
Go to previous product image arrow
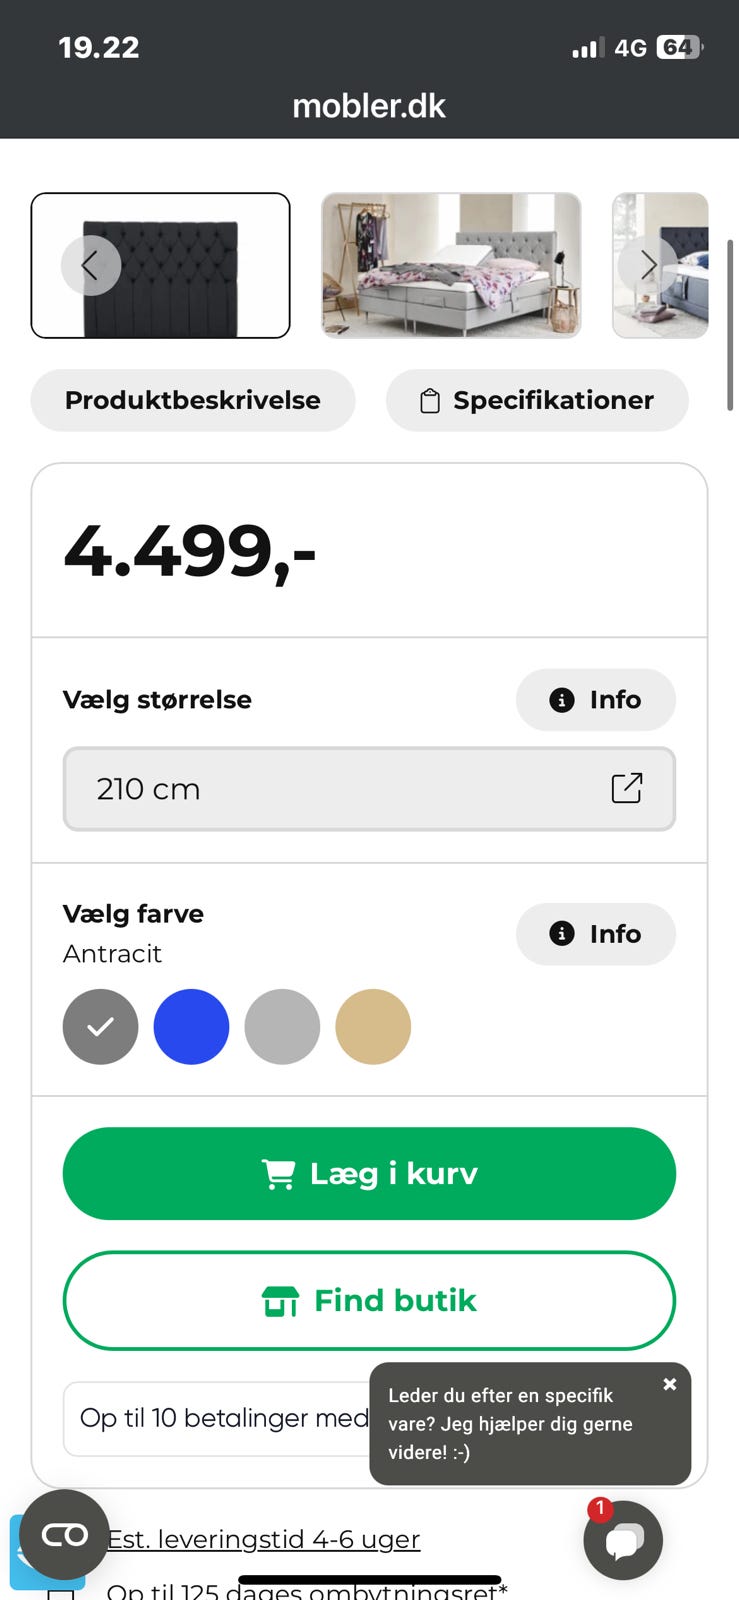coord(91,265)
